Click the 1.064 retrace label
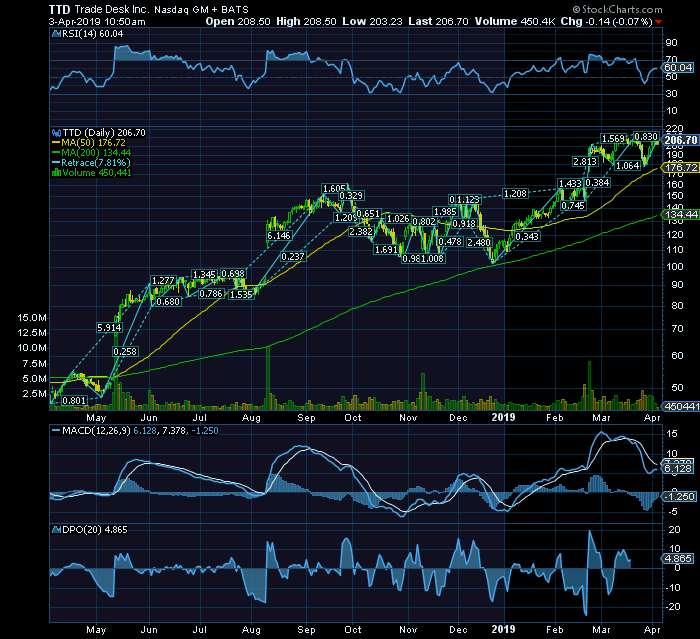Screen dimensions: 700x639 pyautogui.click(x=628, y=166)
